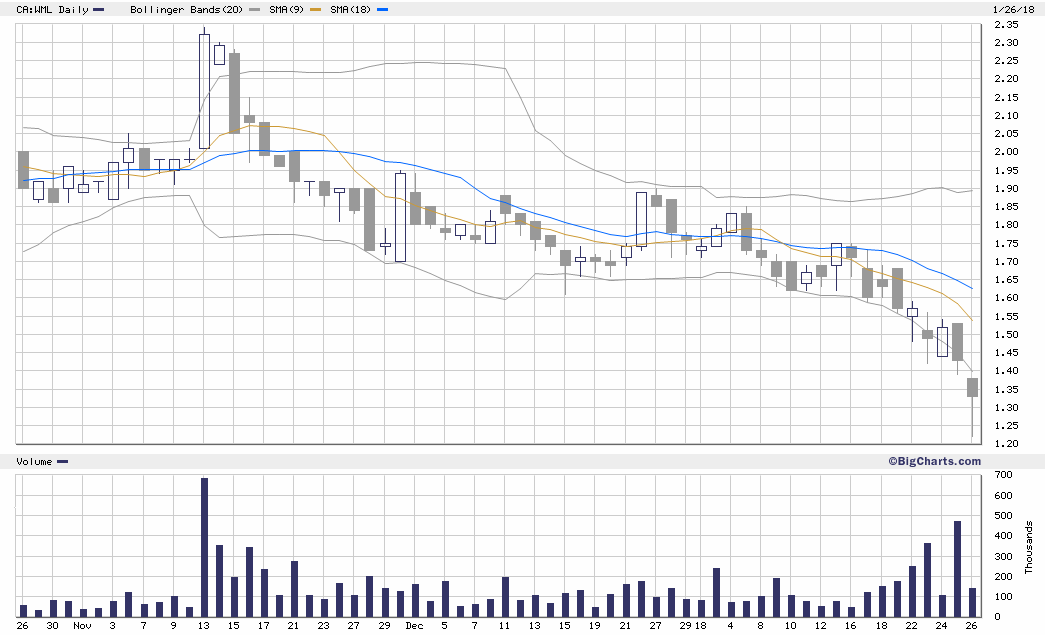Select the tallest volume bar near 13 Nov
Viewport: 1045px width, 635px height.
(204, 547)
